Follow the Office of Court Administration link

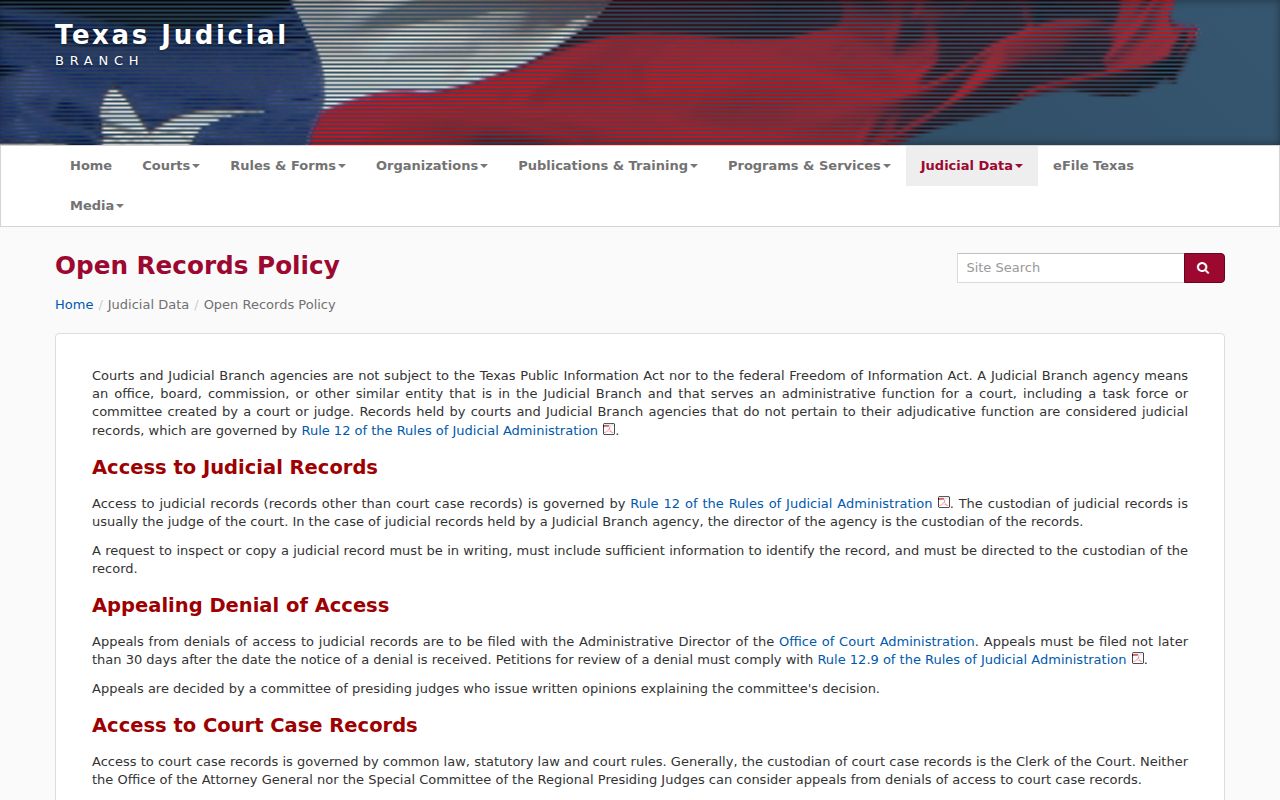tap(876, 642)
